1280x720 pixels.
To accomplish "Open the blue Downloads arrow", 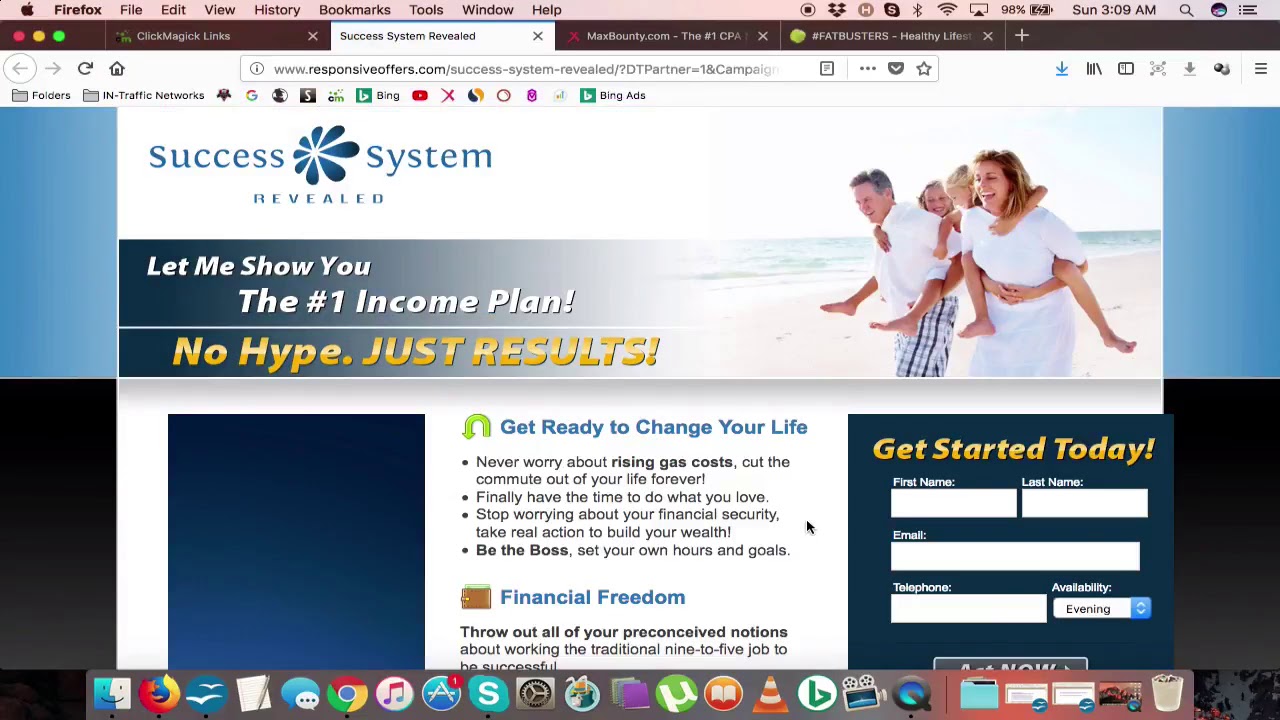I will click(x=1062, y=69).
